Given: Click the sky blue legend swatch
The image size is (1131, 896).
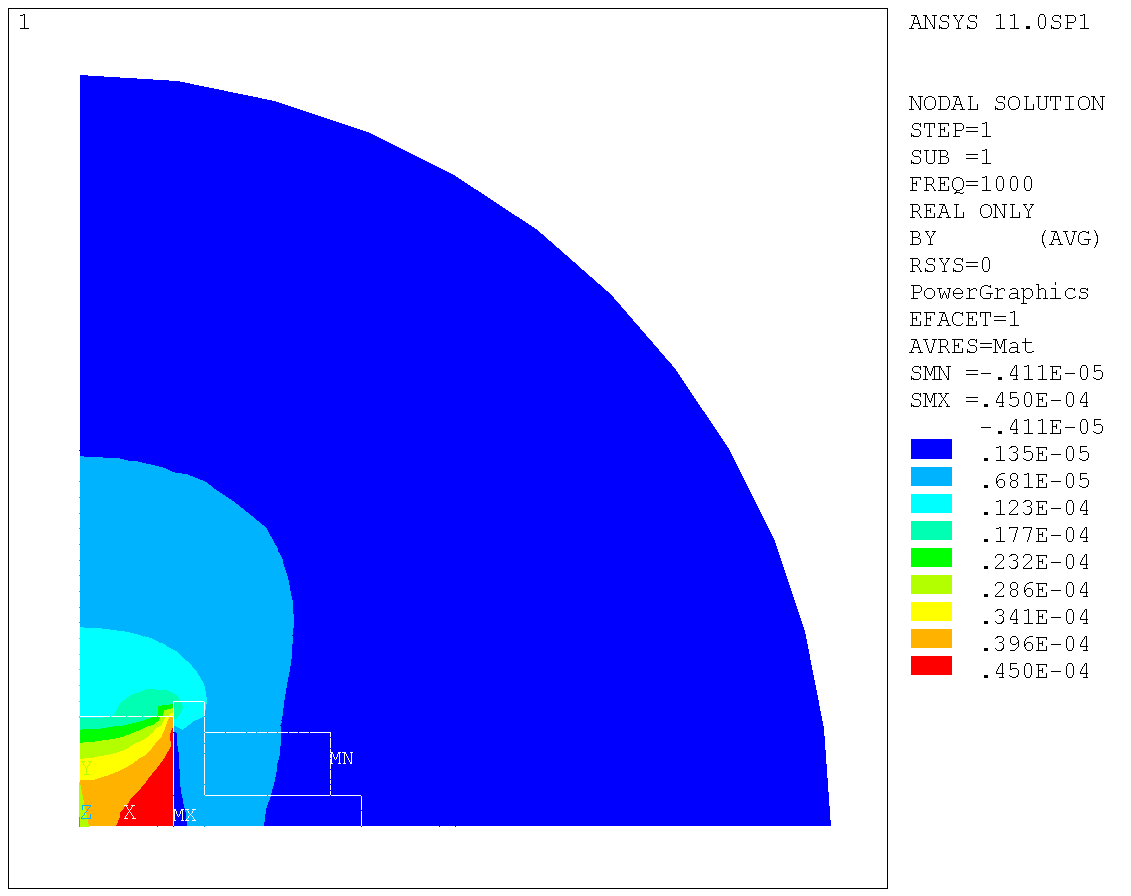Looking at the screenshot, I should (930, 477).
